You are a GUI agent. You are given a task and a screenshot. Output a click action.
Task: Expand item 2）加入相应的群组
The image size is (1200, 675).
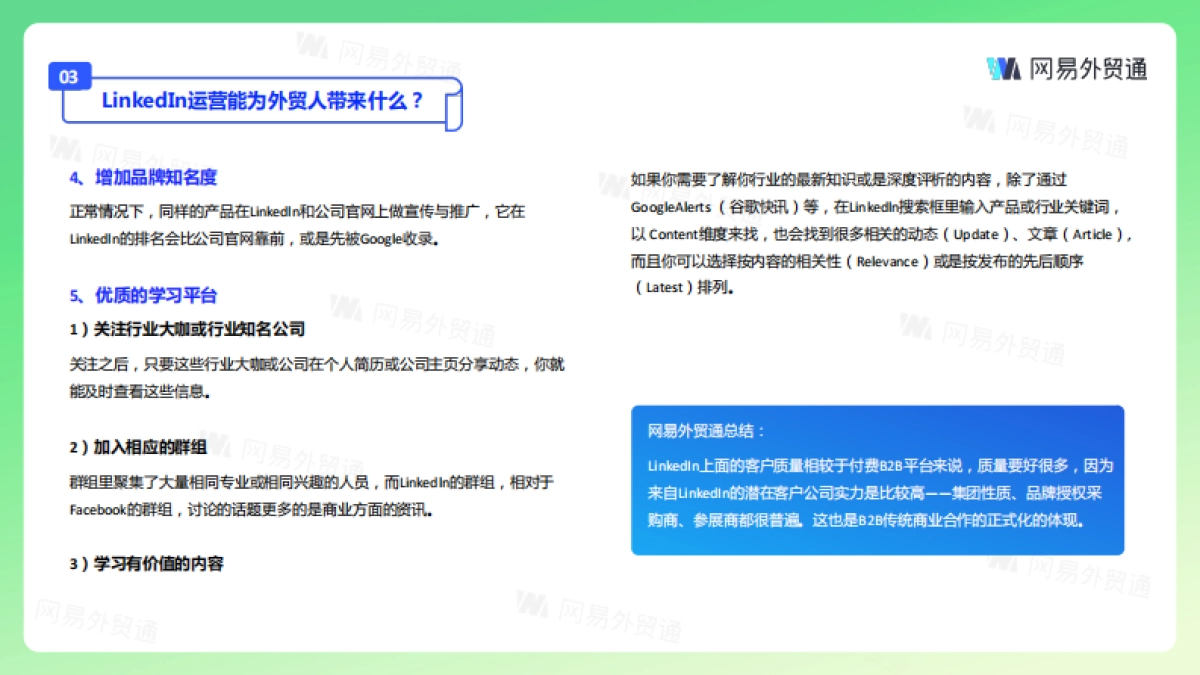140,448
